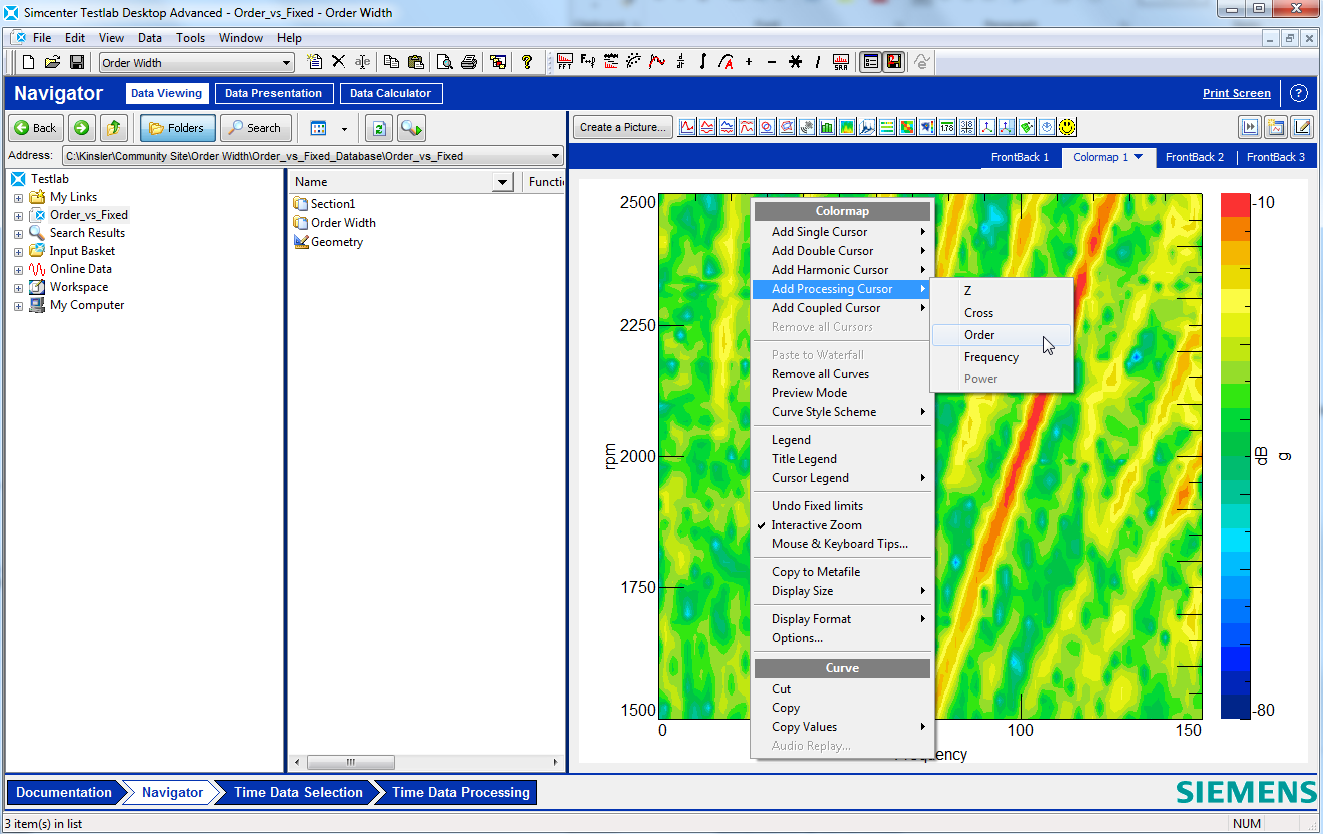The image size is (1323, 834).
Task: Expand the Workspace tree node
Action: coord(18,287)
